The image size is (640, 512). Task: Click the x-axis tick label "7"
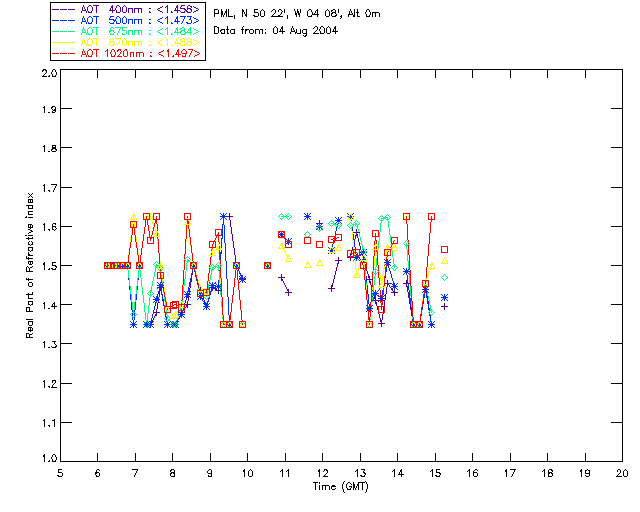click(x=135, y=473)
